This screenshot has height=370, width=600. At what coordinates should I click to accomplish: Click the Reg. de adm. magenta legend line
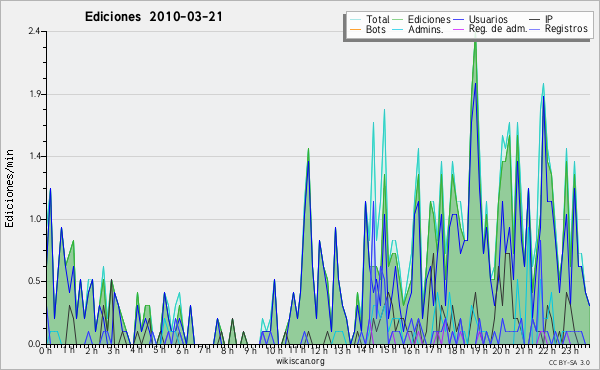tap(458, 29)
